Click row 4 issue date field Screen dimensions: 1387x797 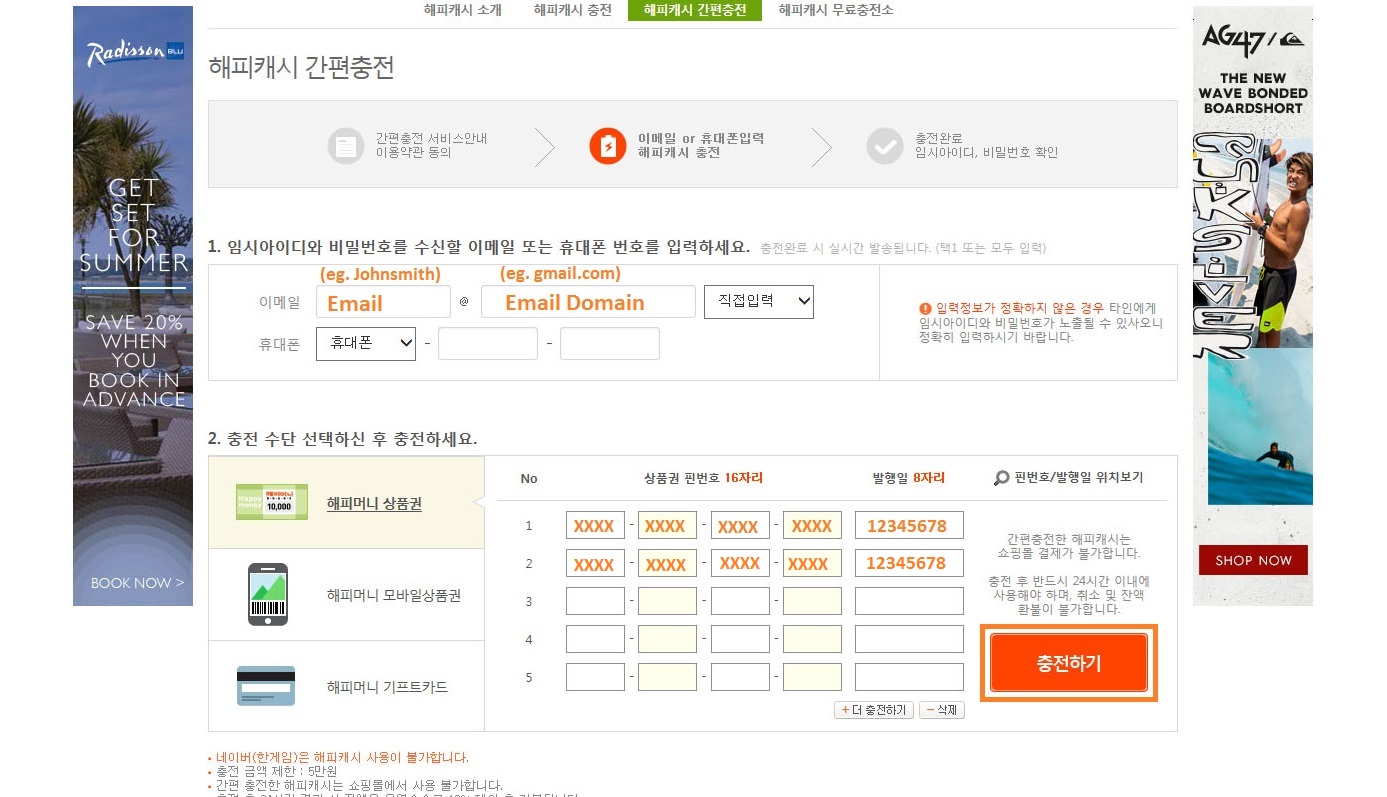909,639
